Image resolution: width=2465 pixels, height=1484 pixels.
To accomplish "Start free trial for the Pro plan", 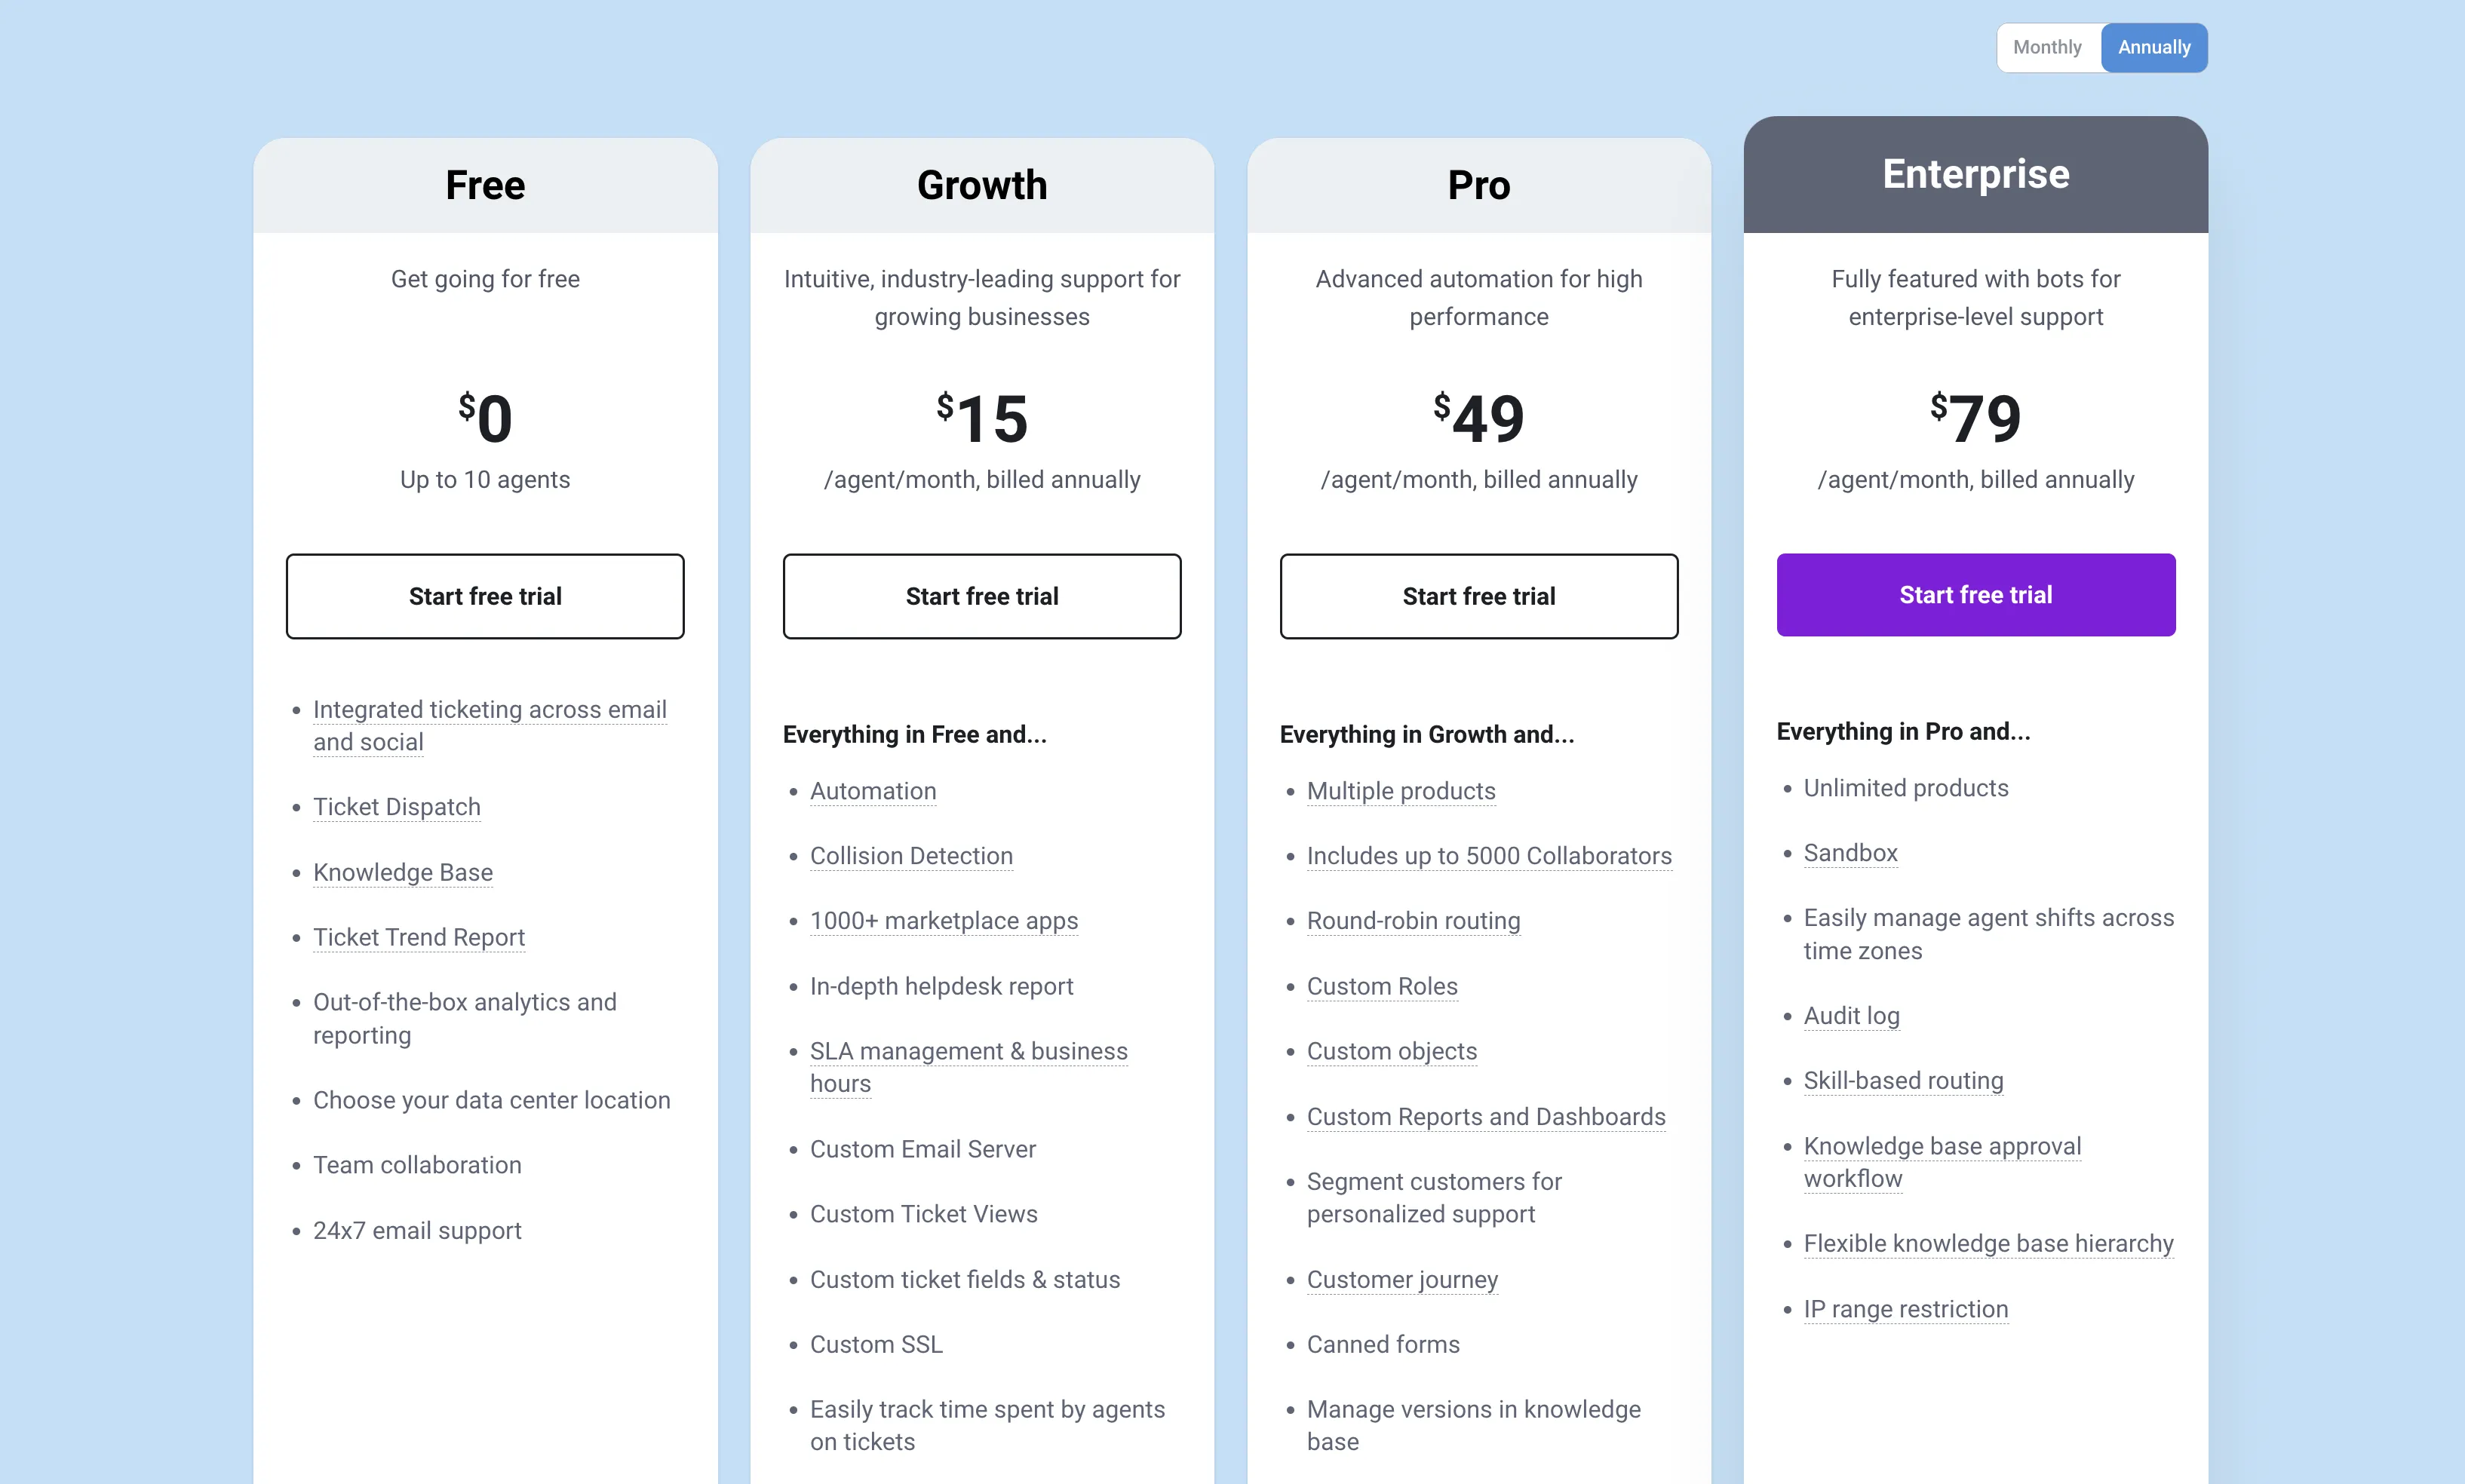I will click(1479, 596).
